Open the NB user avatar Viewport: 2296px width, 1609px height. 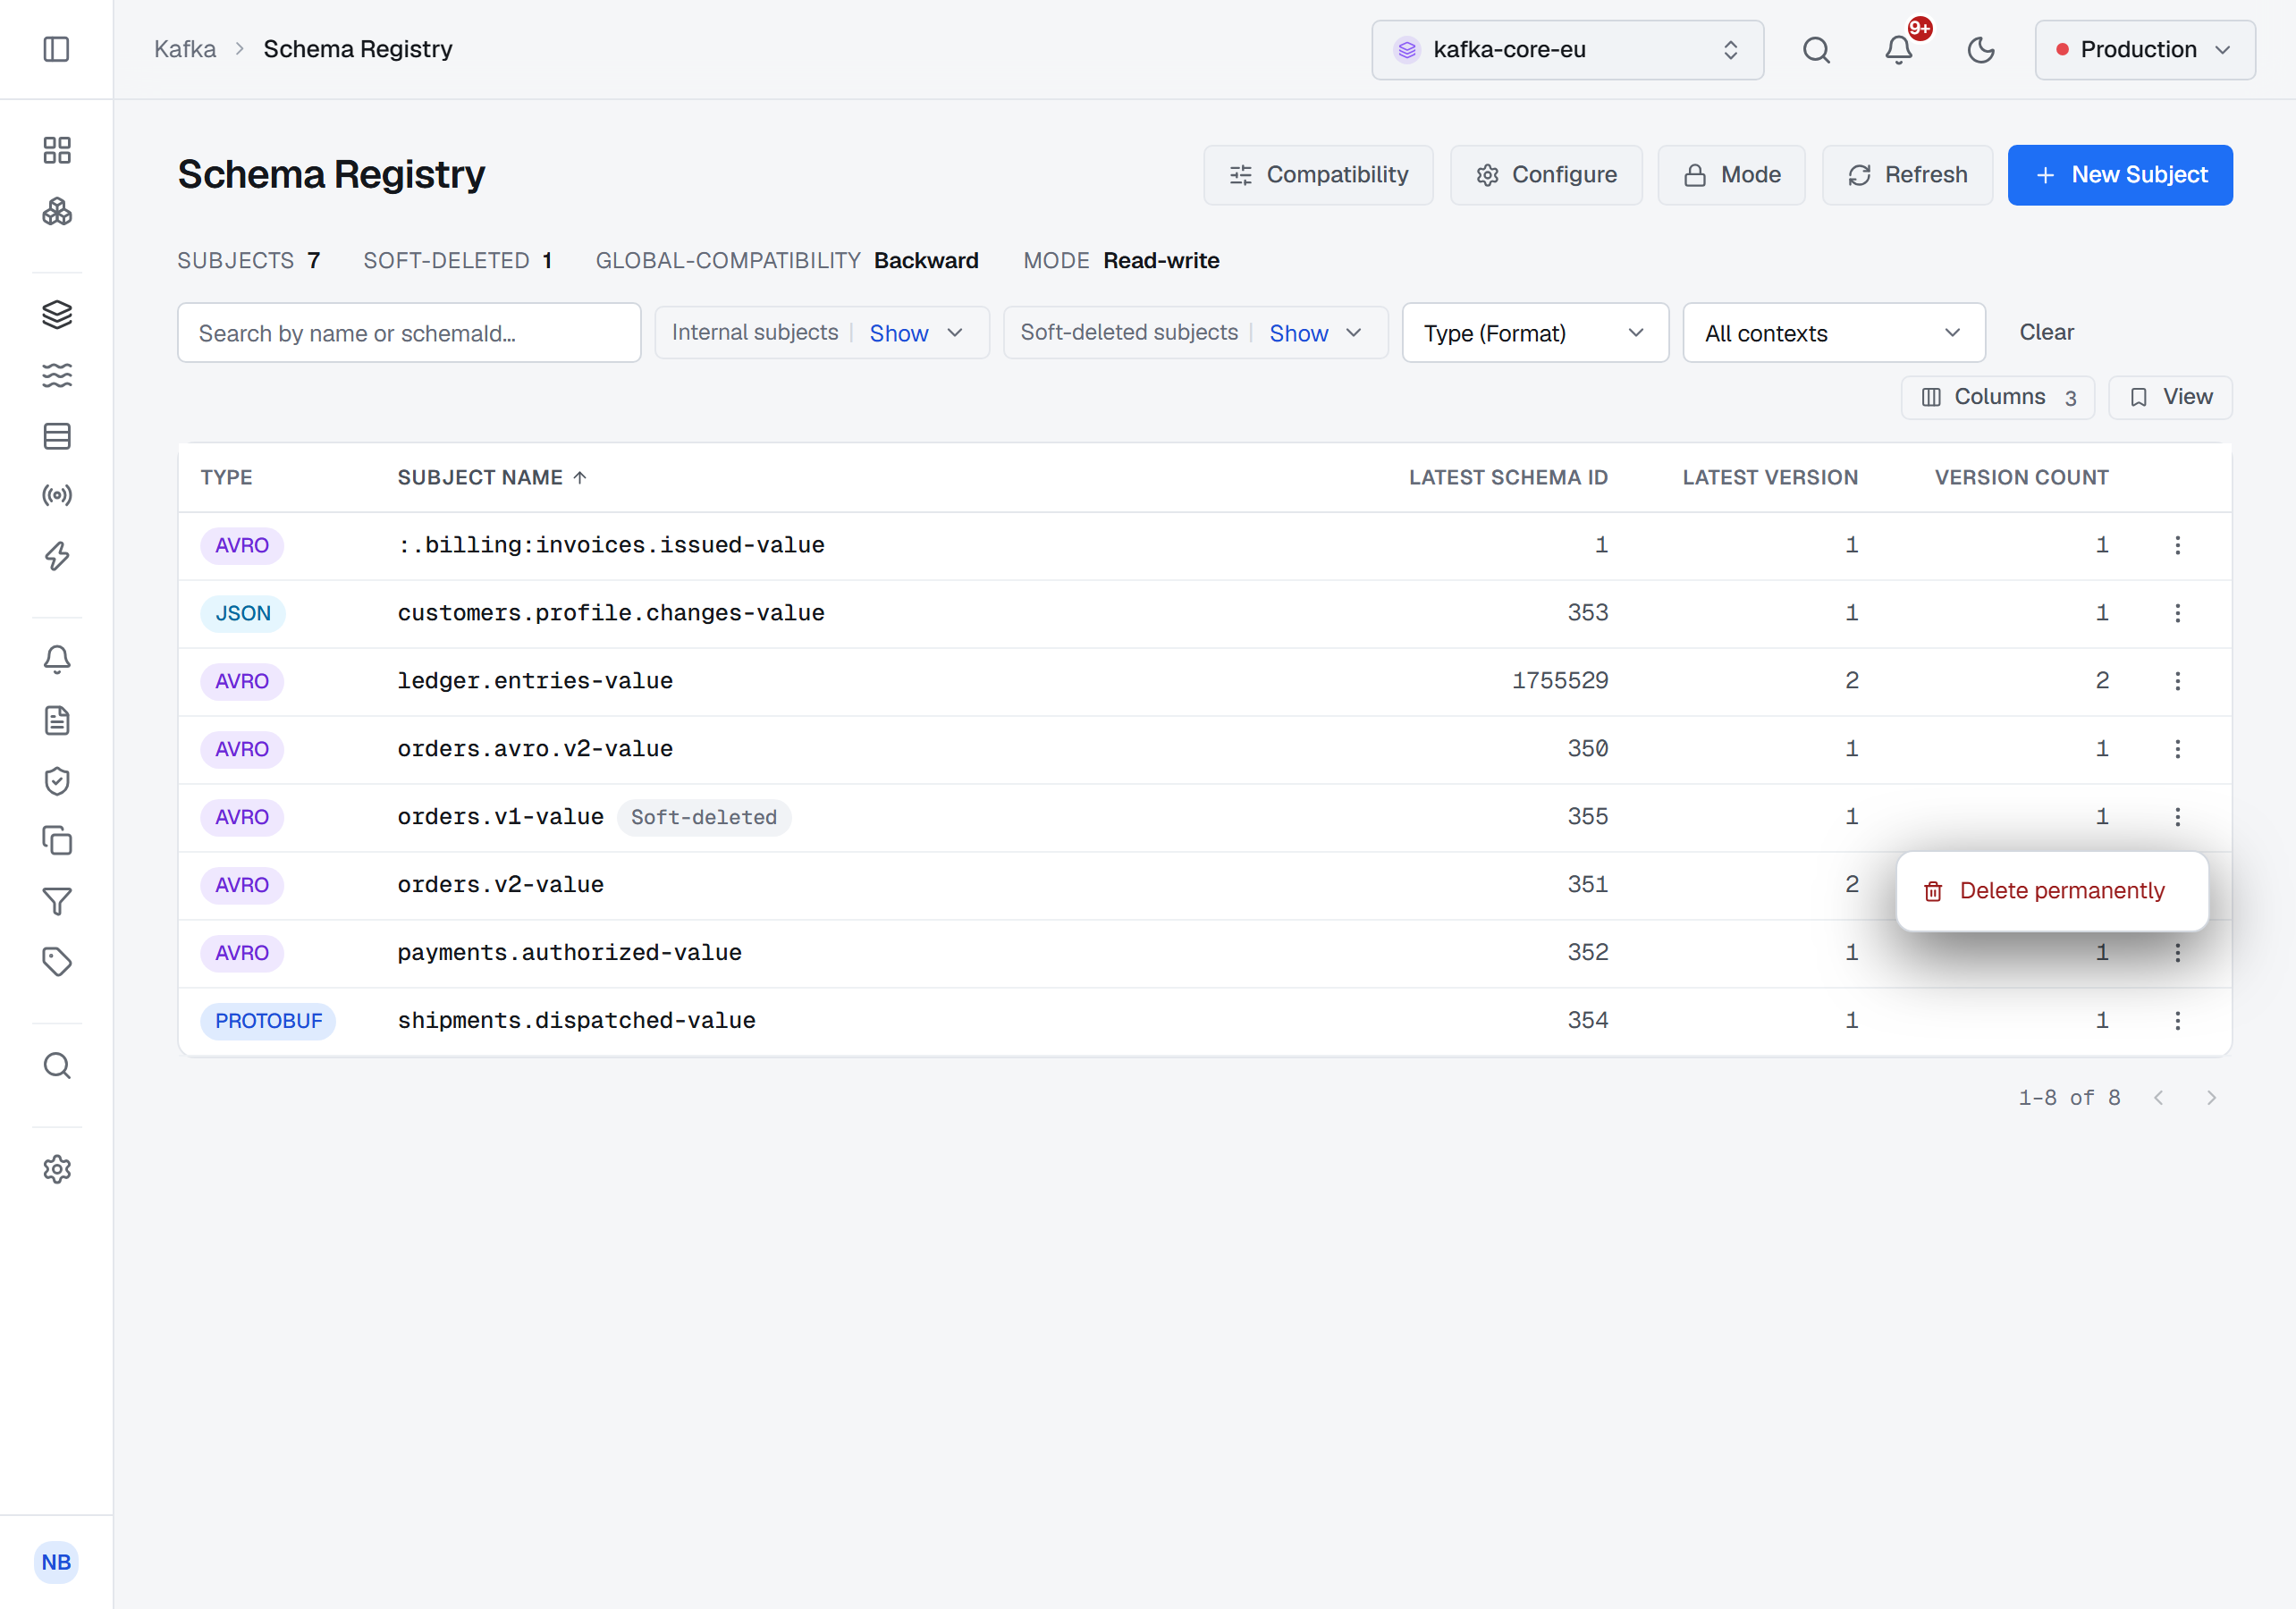56,1562
